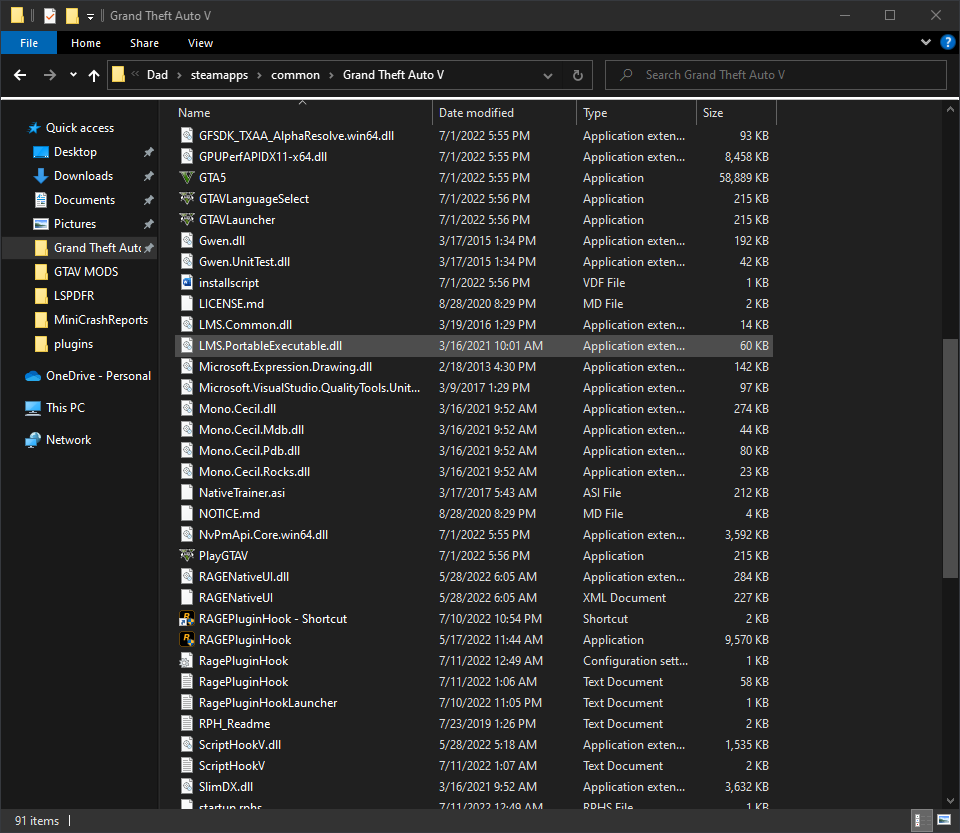Unpin the Desktop quick access pin

pos(148,152)
